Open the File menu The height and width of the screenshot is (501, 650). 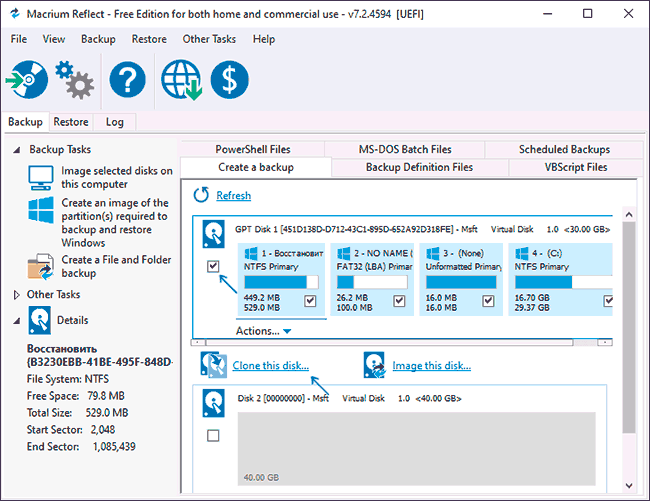tap(19, 39)
